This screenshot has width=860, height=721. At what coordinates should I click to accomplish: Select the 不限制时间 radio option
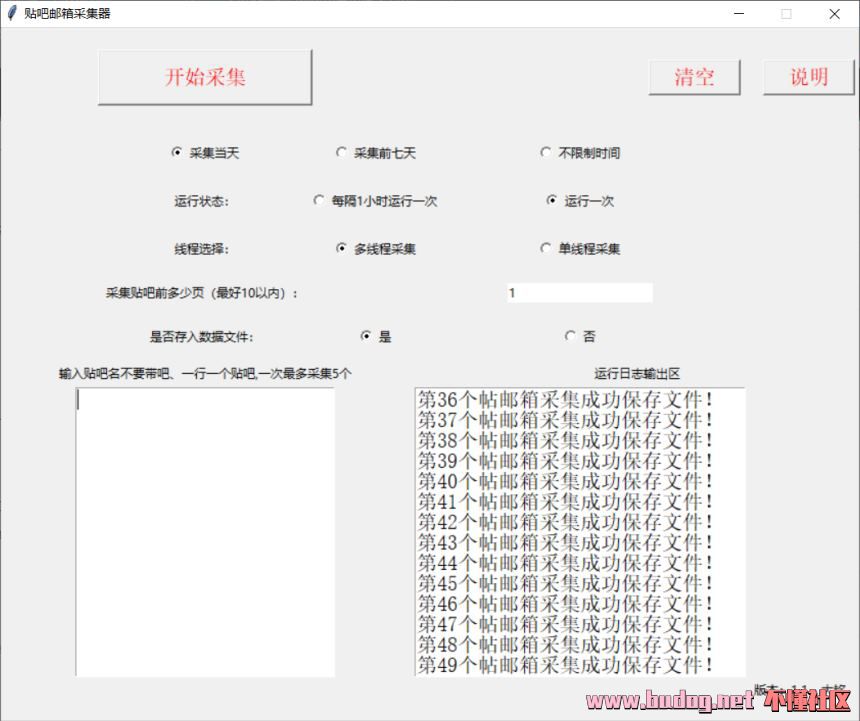(546, 153)
